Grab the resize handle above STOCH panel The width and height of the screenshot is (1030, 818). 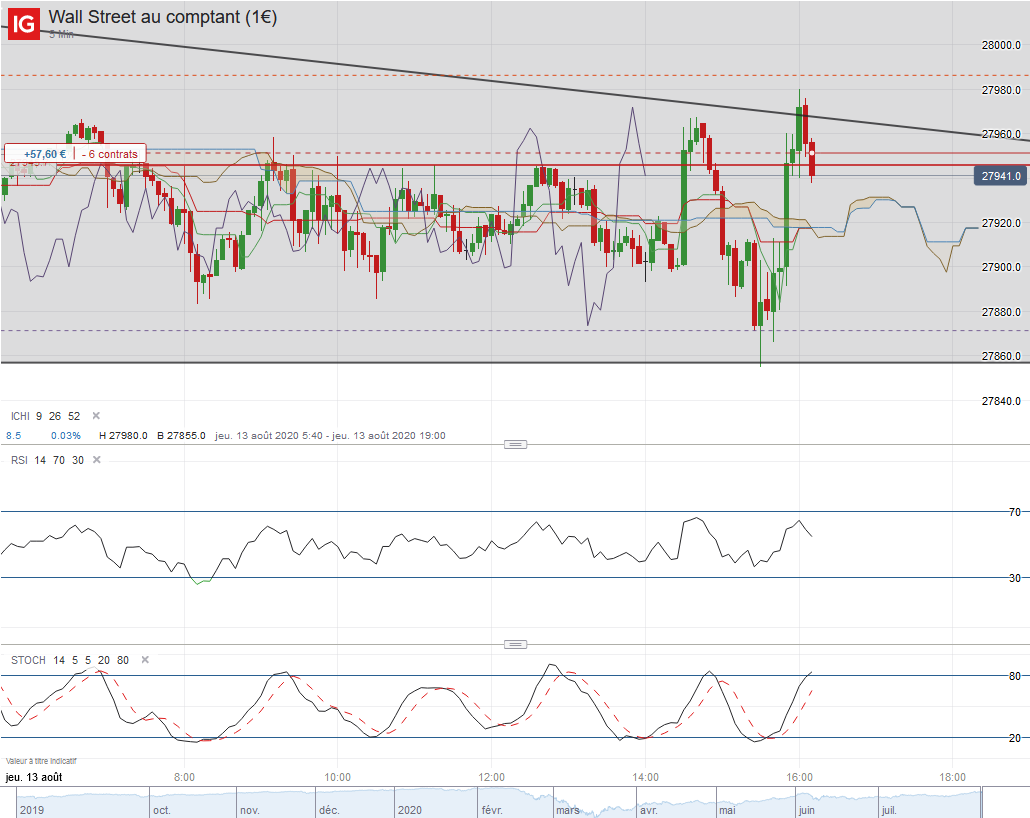pyautogui.click(x=515, y=645)
